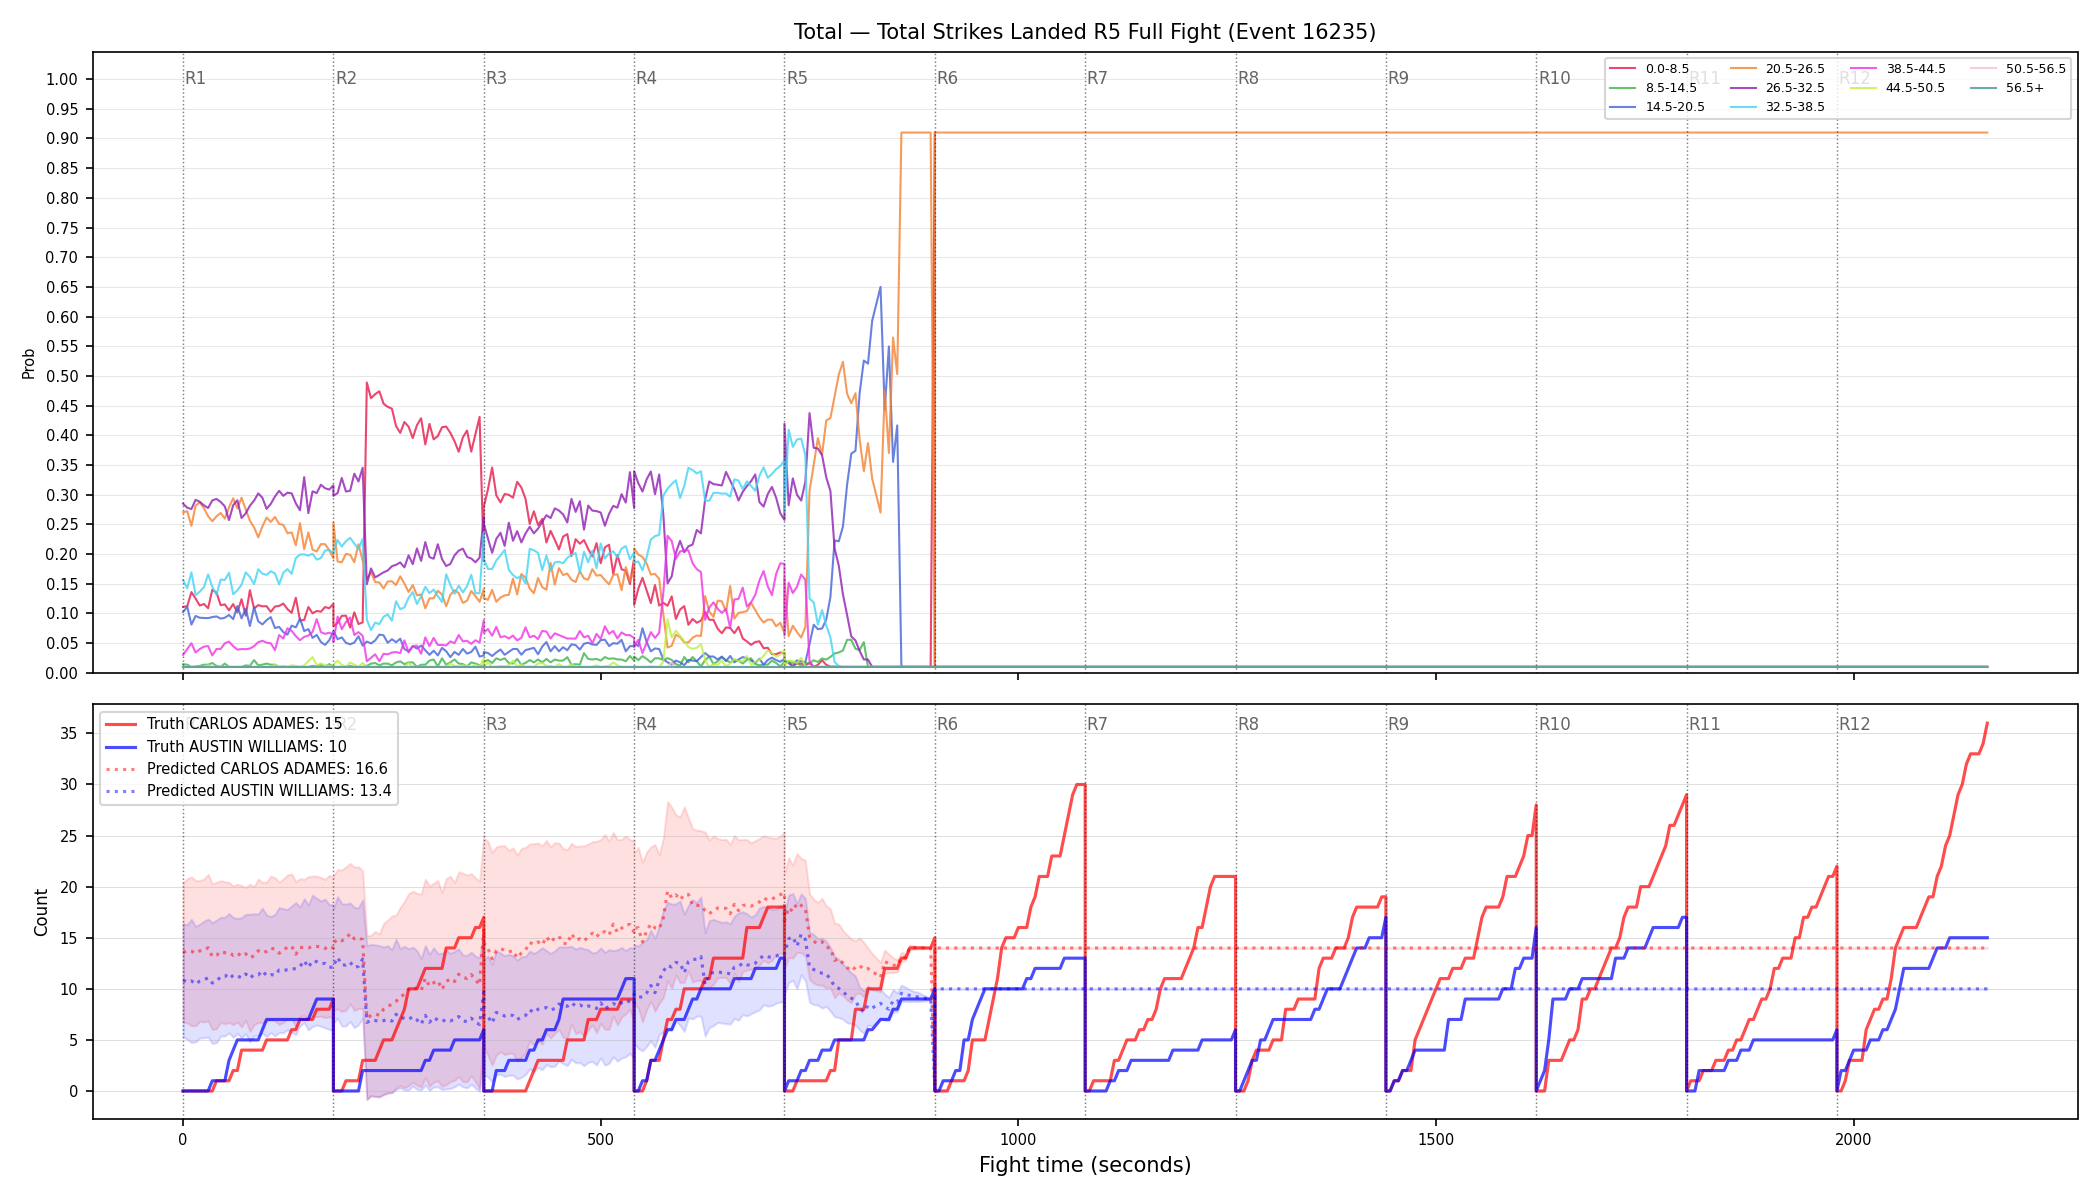Click the 'Count' y-axis label

[x=41, y=912]
